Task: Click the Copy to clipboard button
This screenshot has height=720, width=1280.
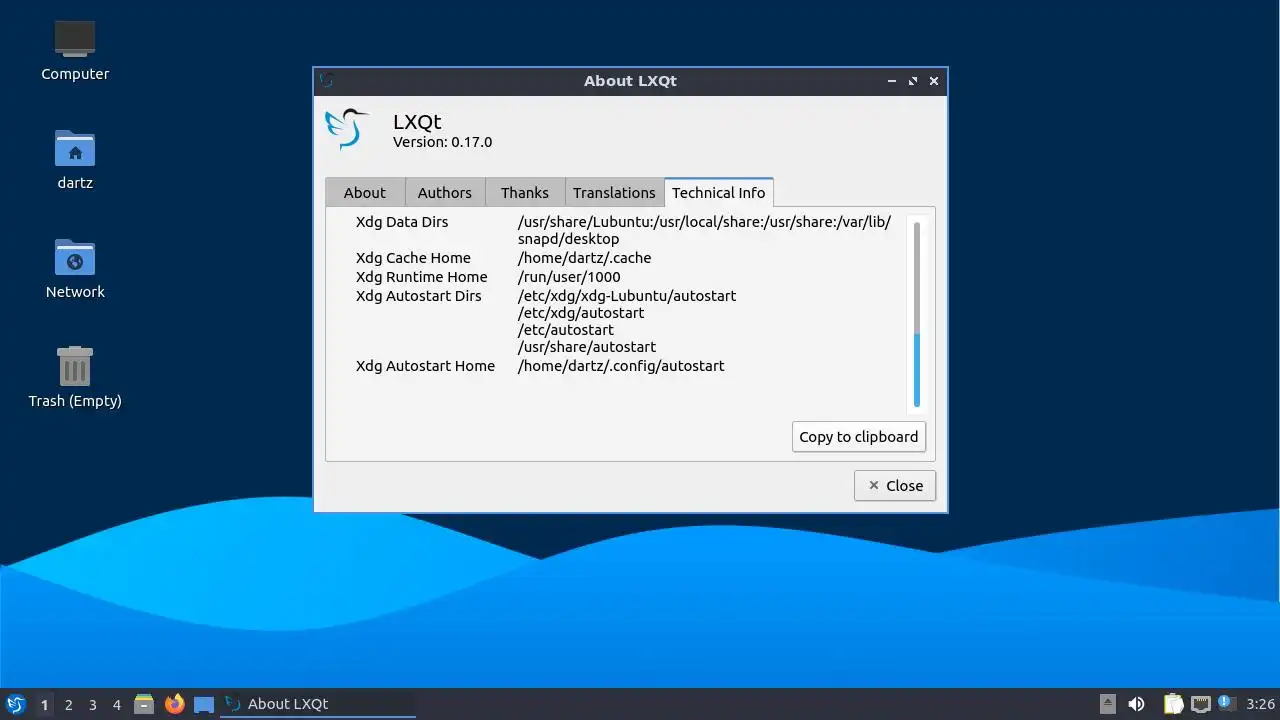Action: click(859, 437)
